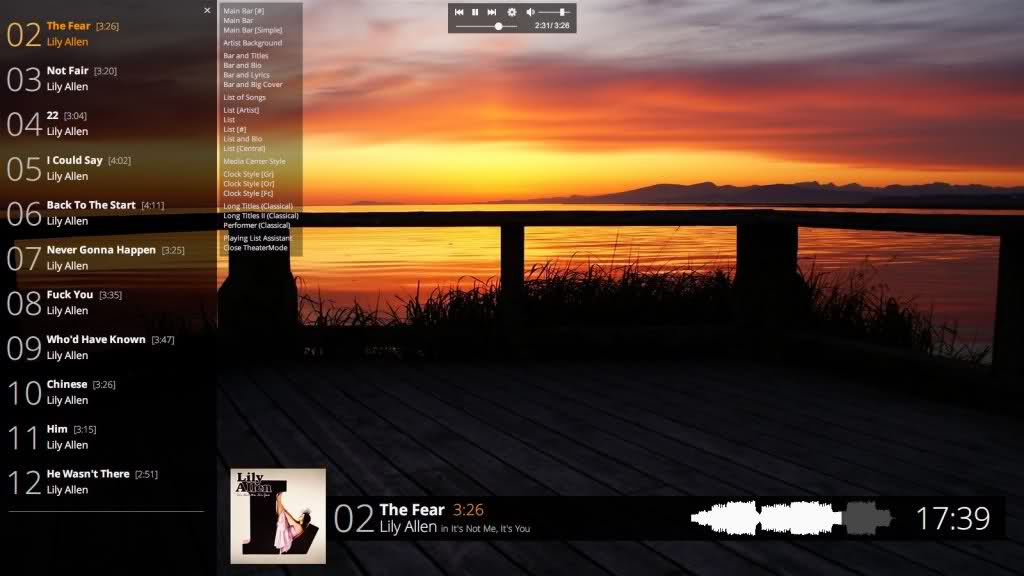Select 'Main Bar [Simple]' layout

pyautogui.click(x=253, y=30)
